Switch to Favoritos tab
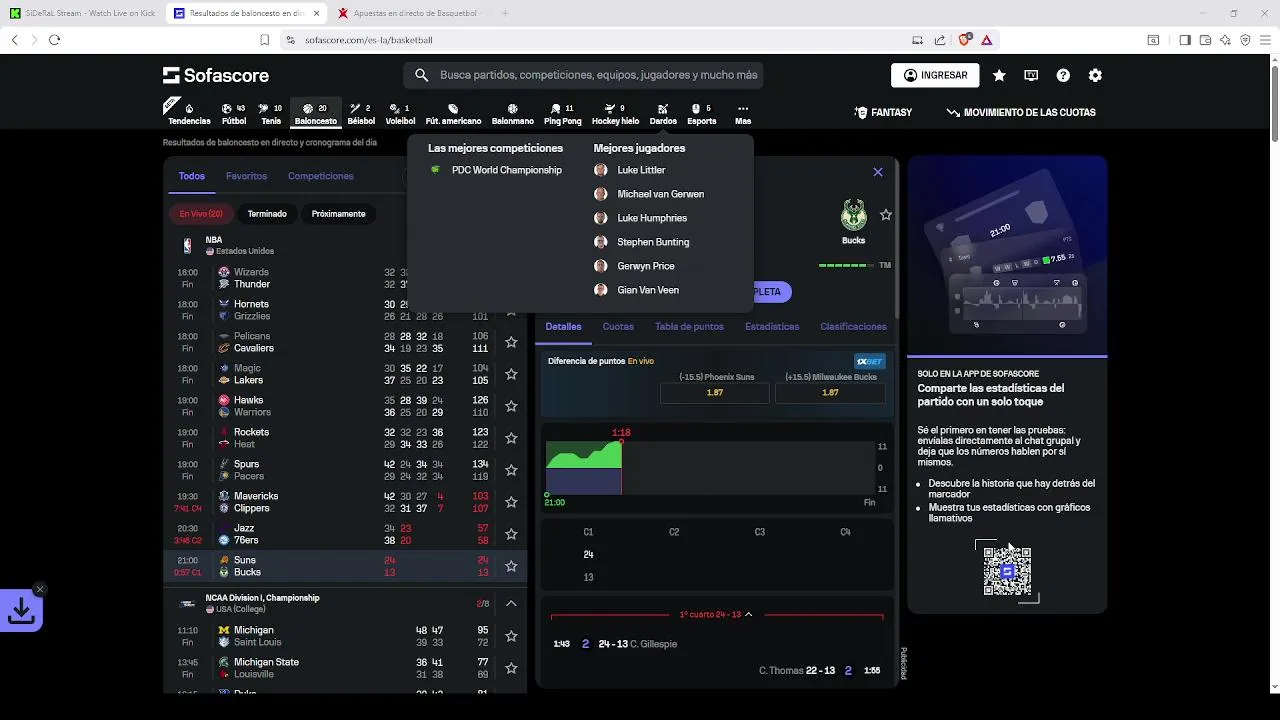 click(246, 176)
